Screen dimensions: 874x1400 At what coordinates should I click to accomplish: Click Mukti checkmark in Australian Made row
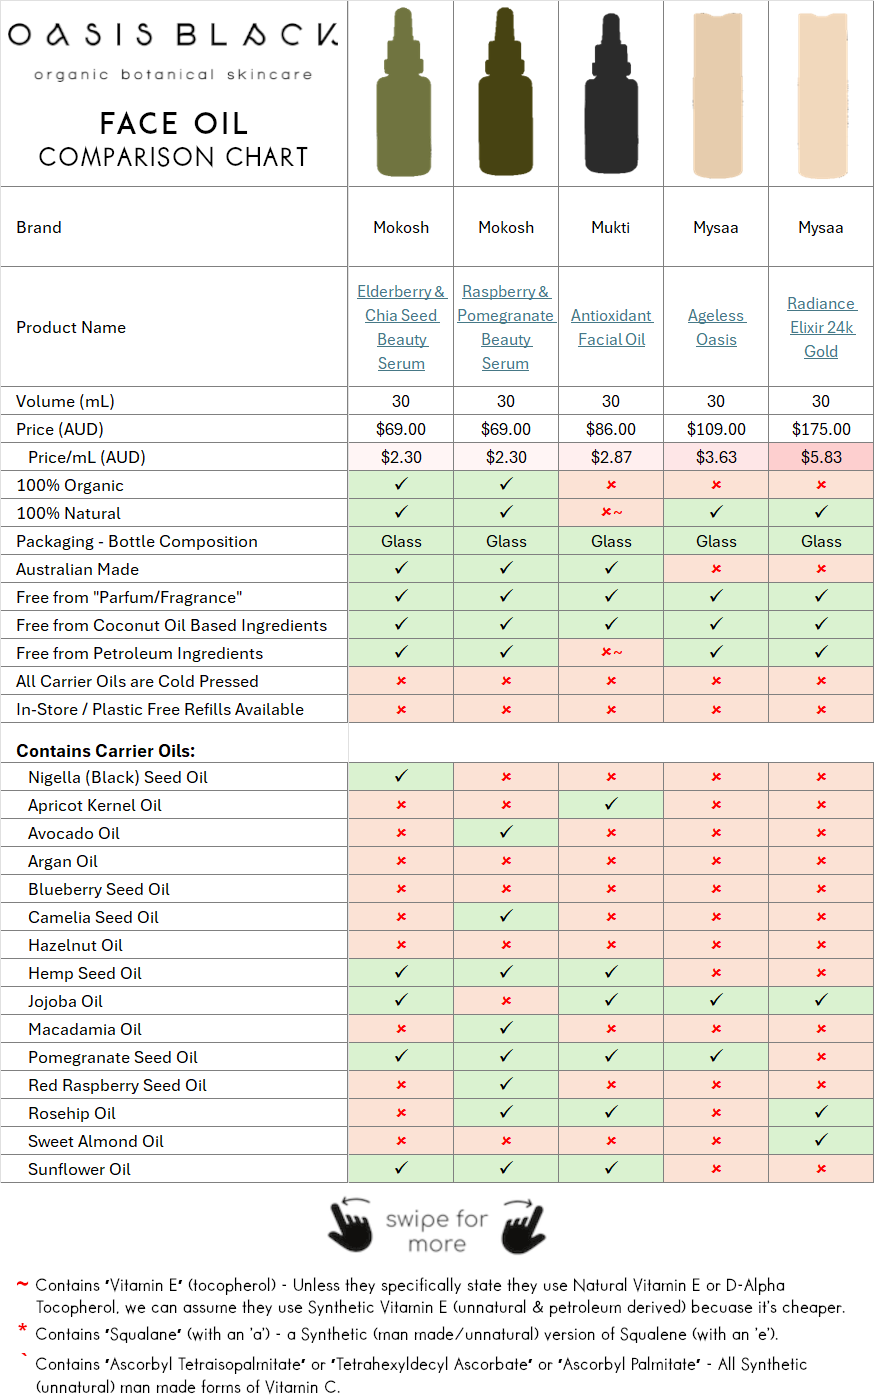coord(611,568)
